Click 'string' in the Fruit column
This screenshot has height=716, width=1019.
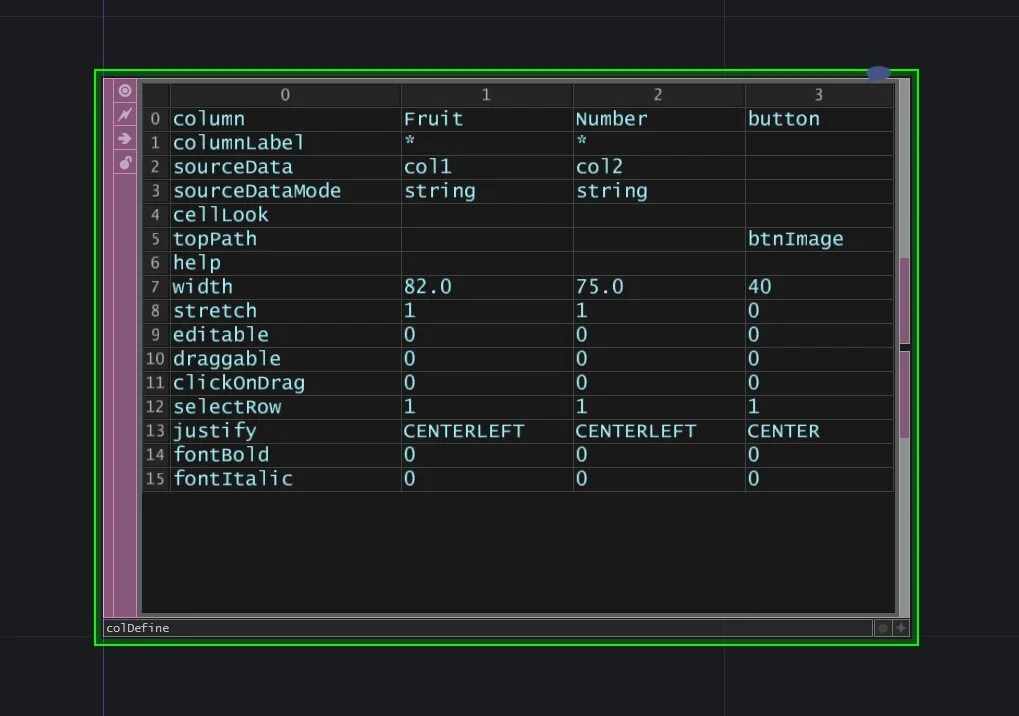click(x=487, y=191)
